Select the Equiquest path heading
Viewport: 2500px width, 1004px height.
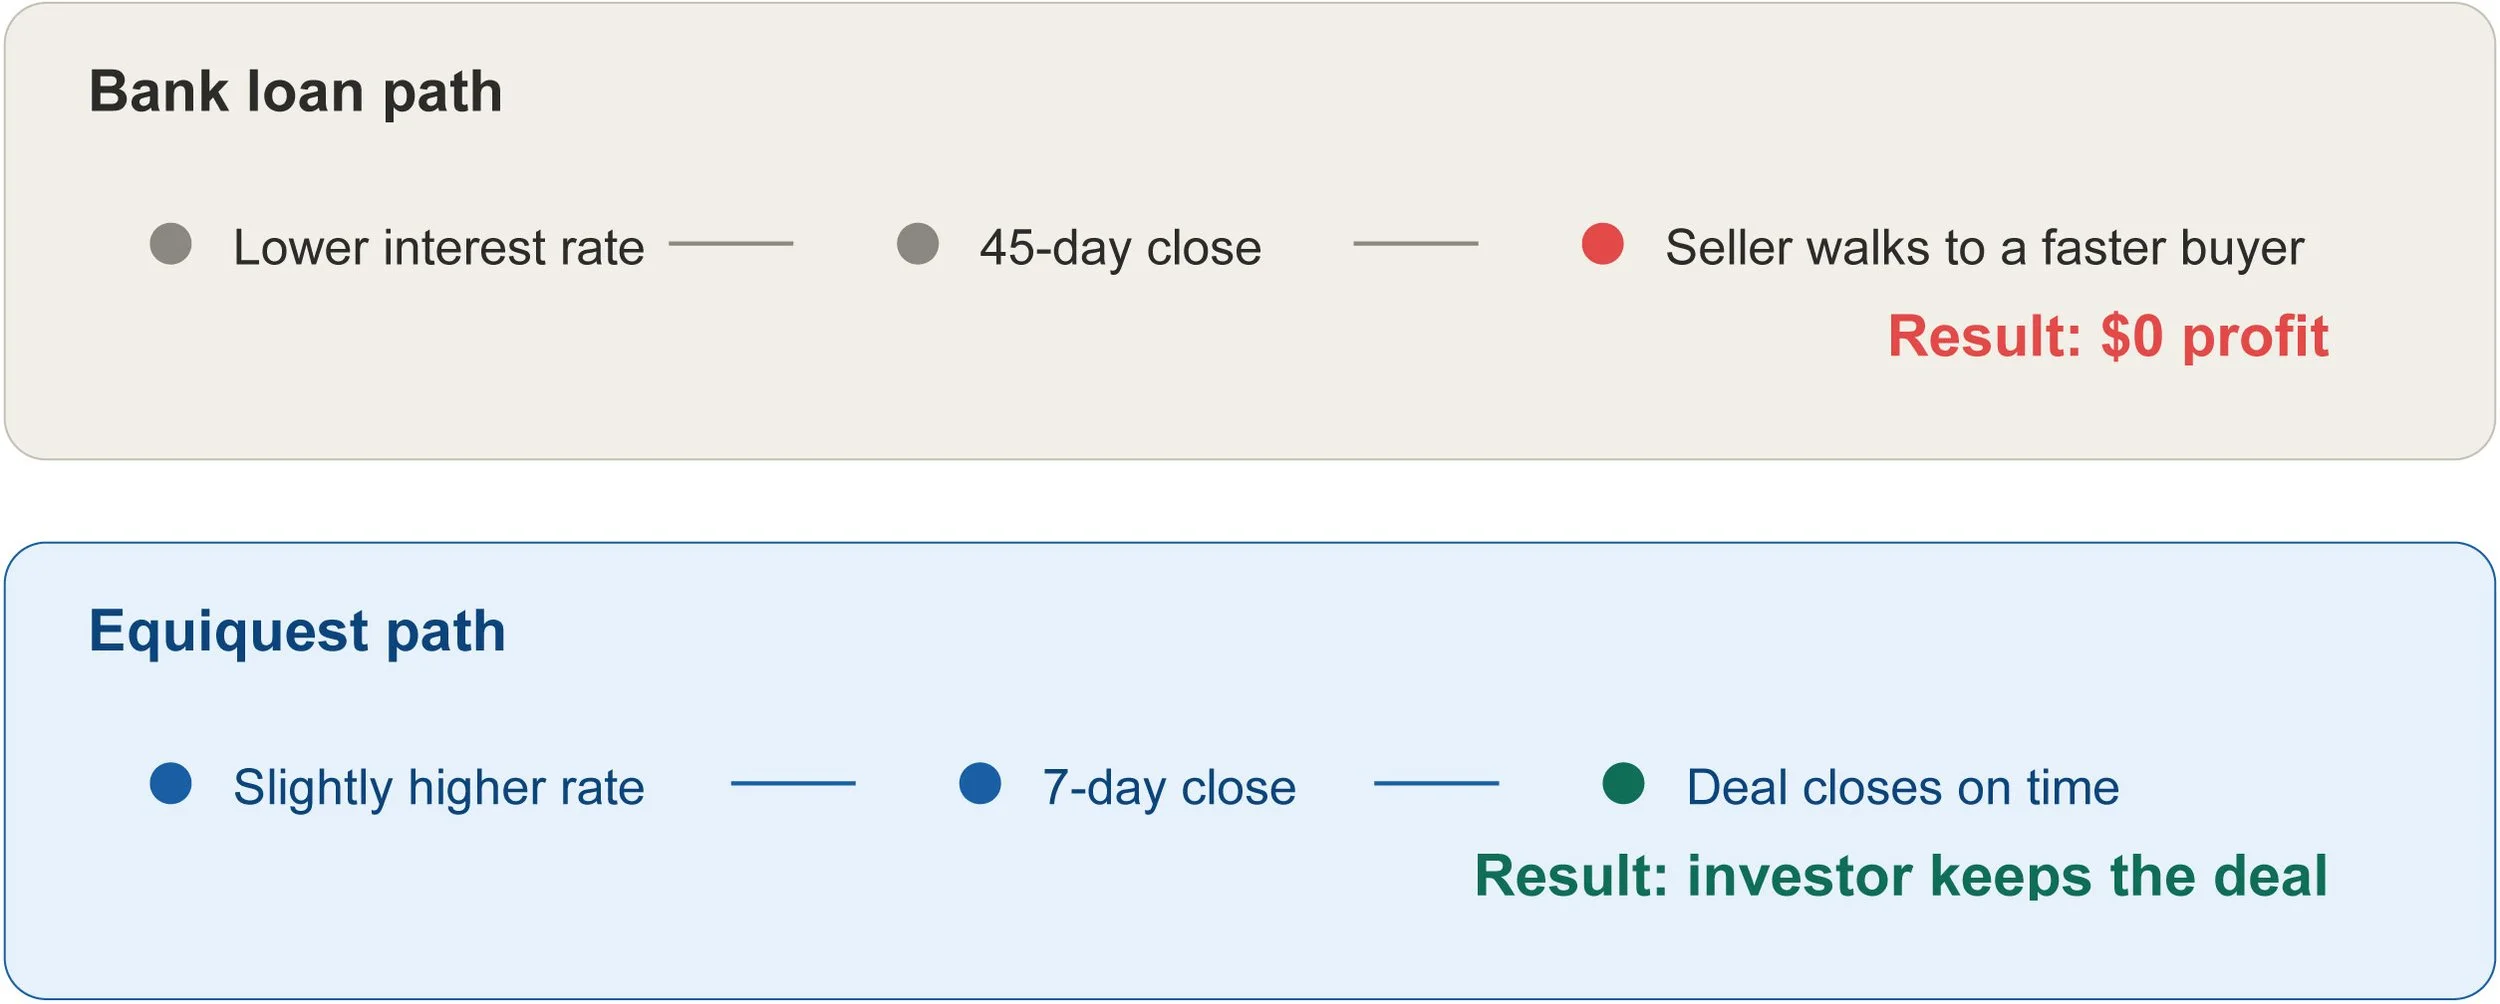(x=297, y=633)
